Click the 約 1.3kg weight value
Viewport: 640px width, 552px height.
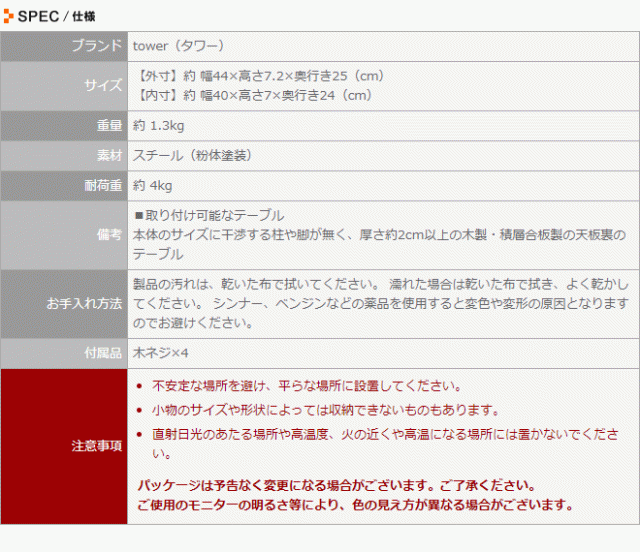click(x=159, y=126)
